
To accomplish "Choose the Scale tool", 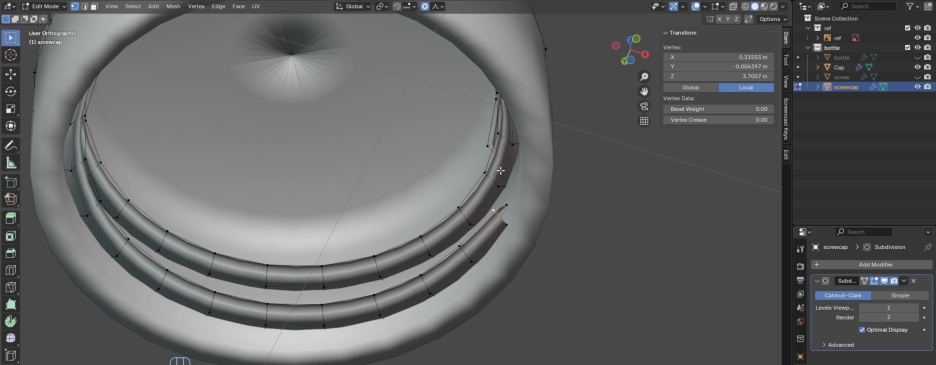I will [10, 109].
